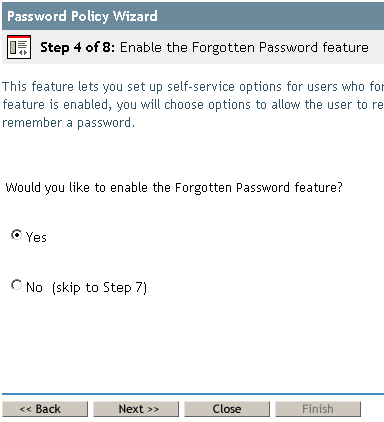Choose the No radio button
The image size is (384, 422).
click(16, 285)
